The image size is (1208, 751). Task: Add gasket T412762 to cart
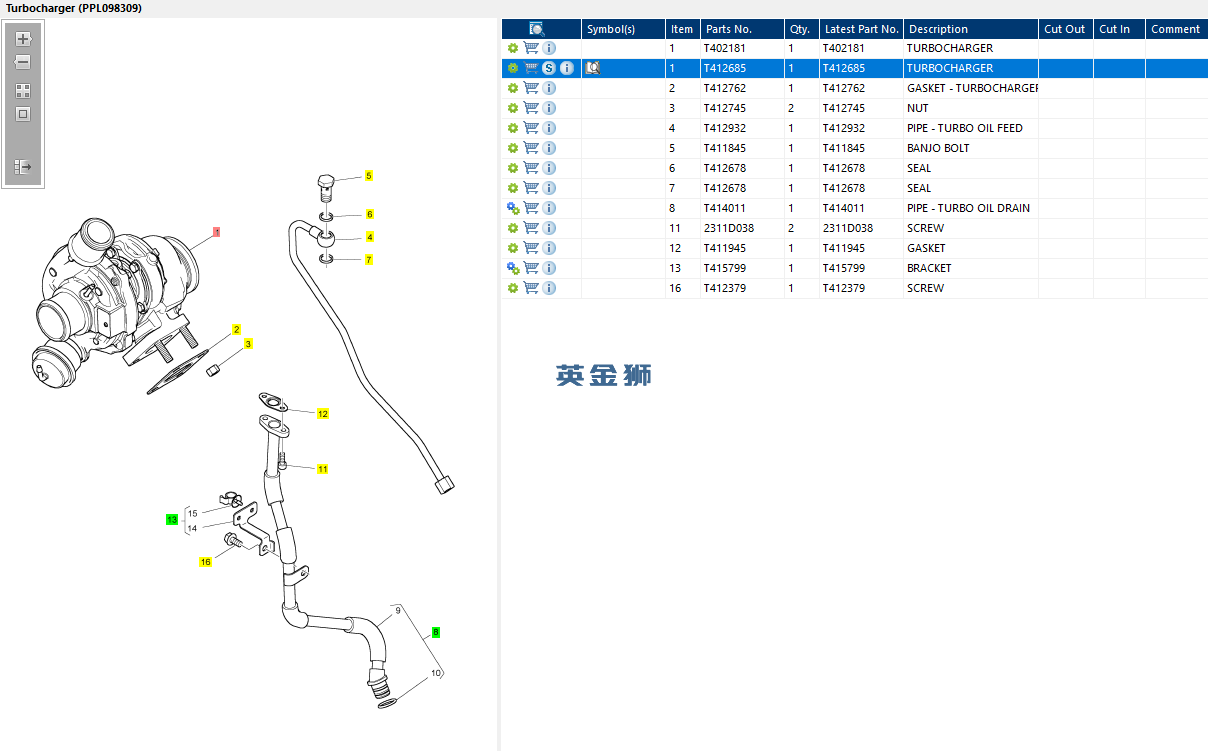click(x=531, y=88)
